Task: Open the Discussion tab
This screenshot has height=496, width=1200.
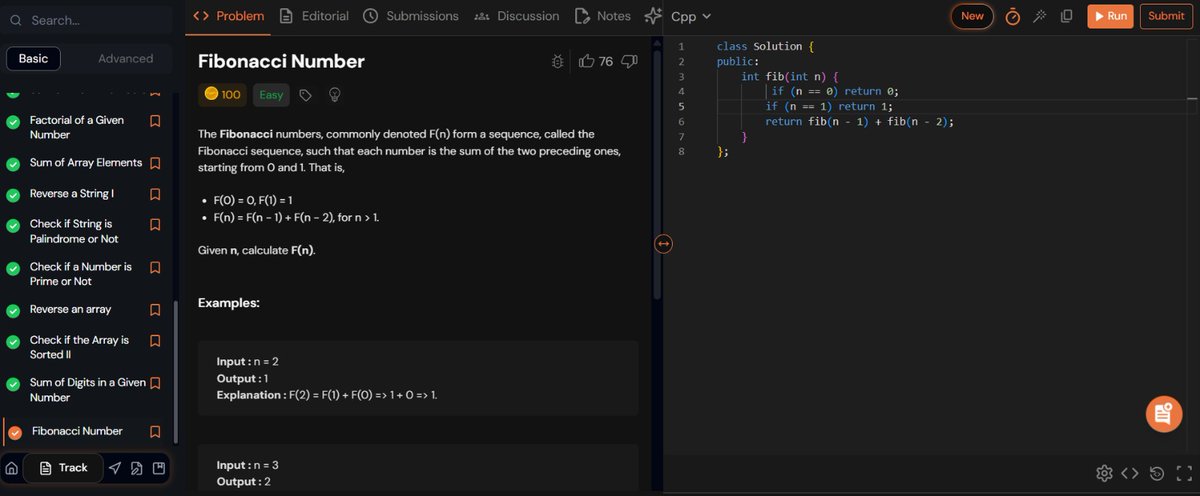Action: tap(516, 16)
